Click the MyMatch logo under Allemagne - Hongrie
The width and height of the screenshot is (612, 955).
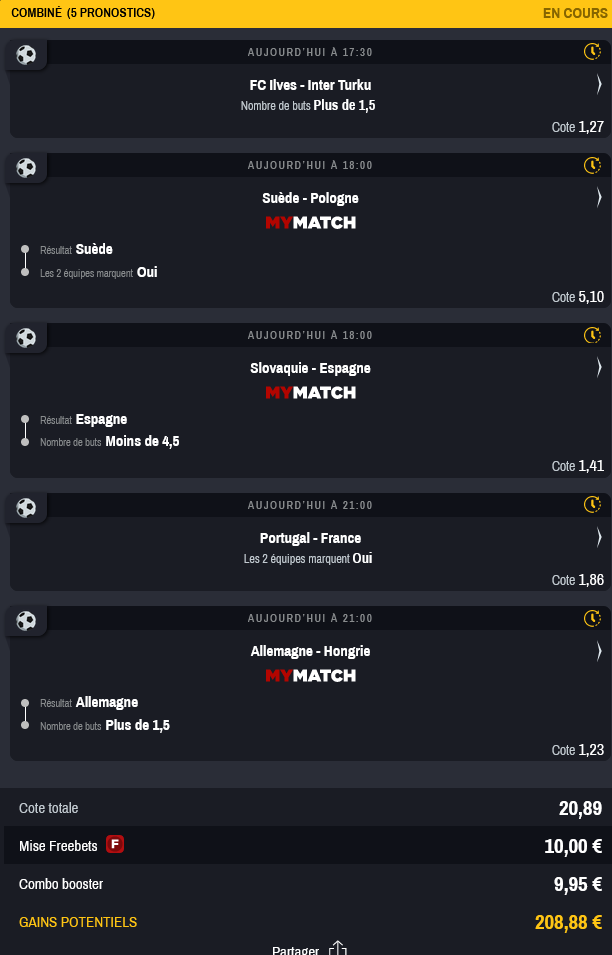(x=311, y=676)
